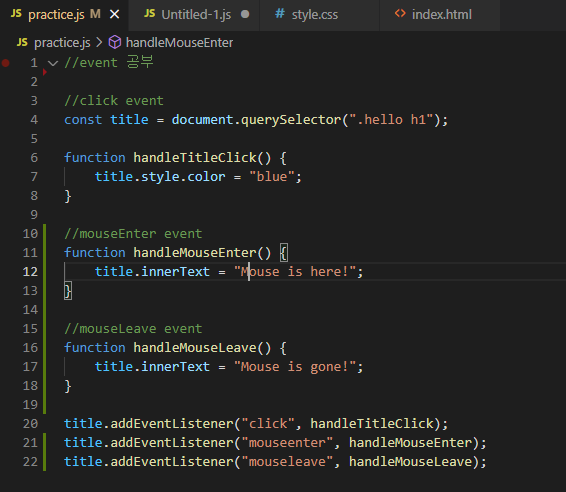Click the '//event 공부' comment
Image resolution: width=566 pixels, height=492 pixels.
[x=109, y=62]
